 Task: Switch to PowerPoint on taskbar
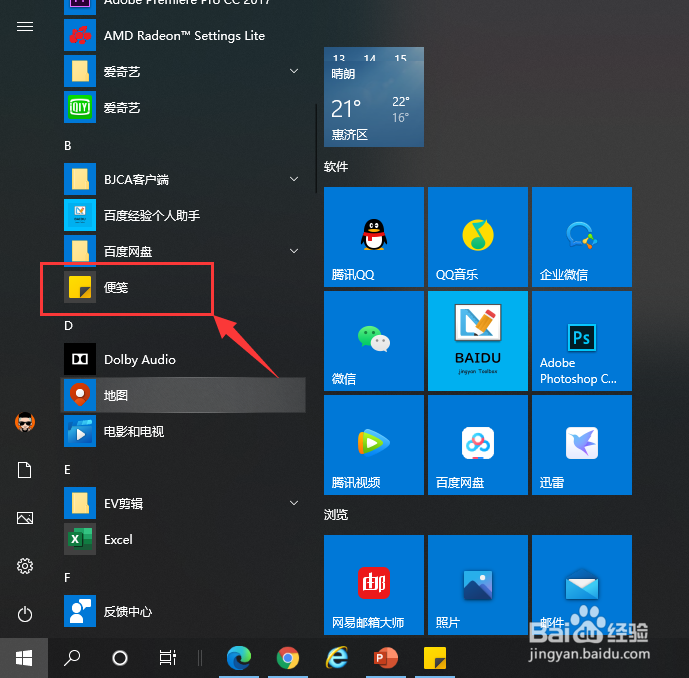[386, 658]
